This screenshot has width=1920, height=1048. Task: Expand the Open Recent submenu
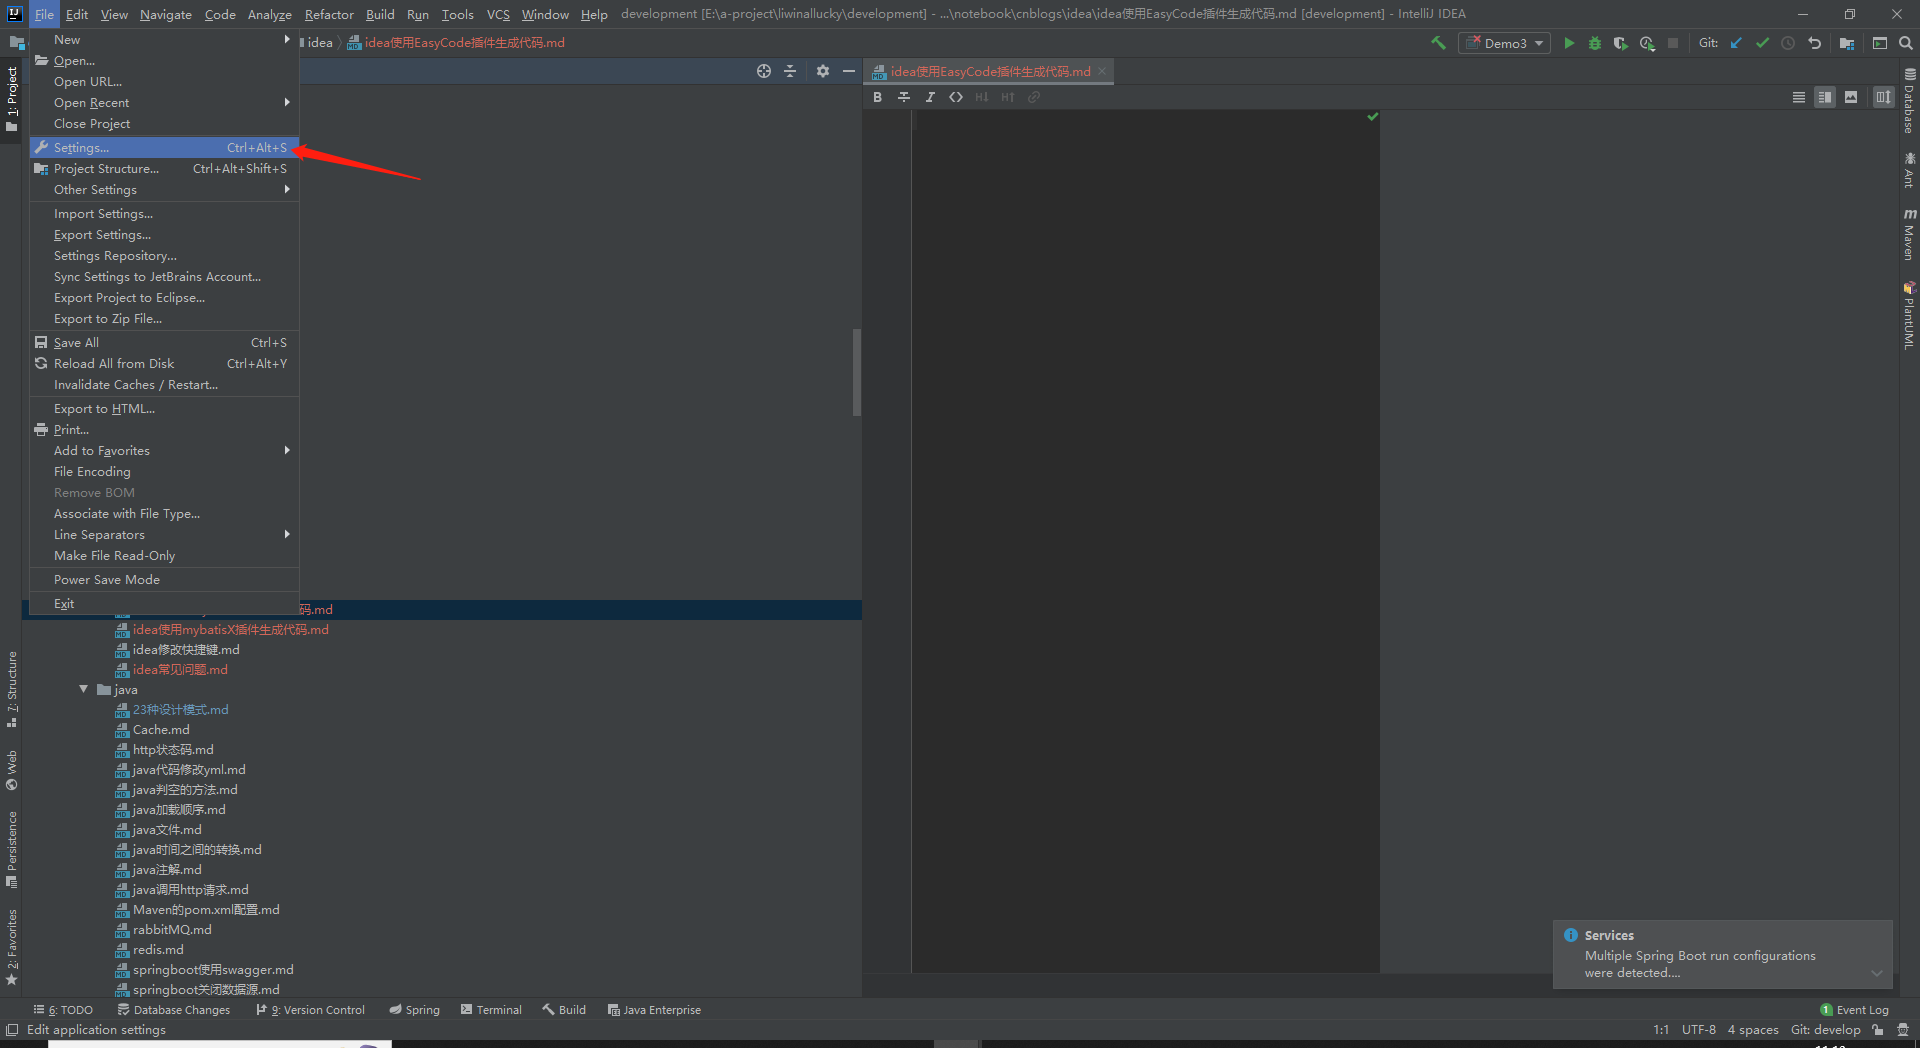click(164, 103)
